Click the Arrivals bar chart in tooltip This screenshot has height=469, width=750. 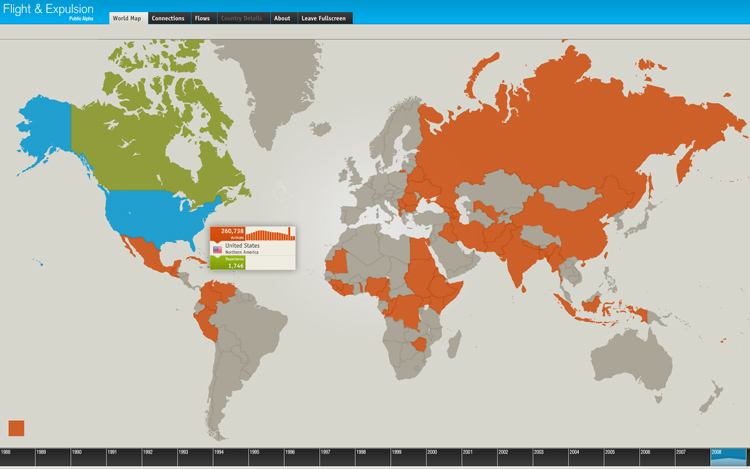[x=270, y=234]
